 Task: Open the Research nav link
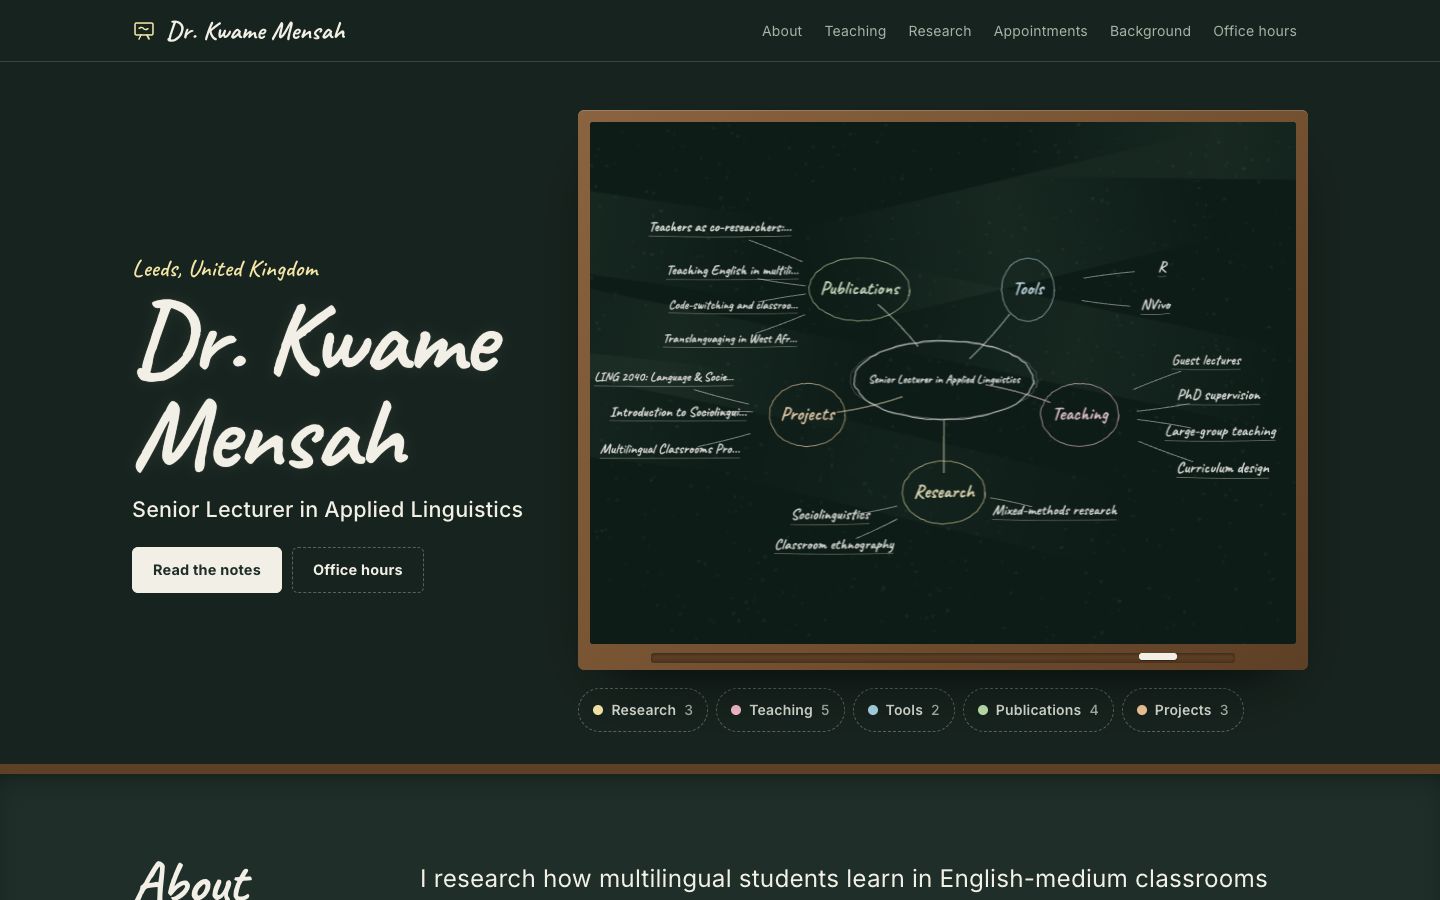point(940,31)
